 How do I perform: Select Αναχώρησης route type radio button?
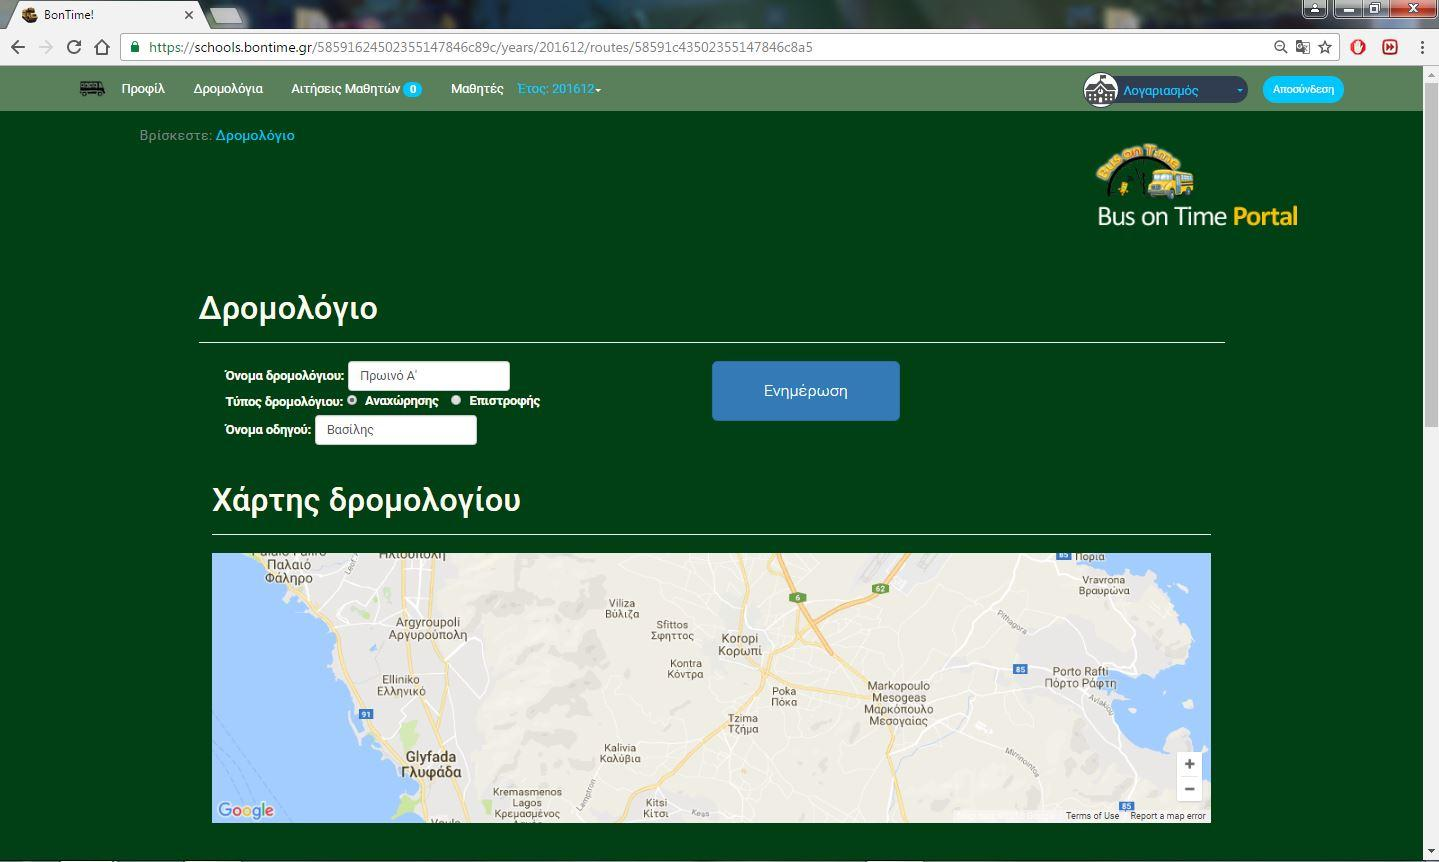352,400
